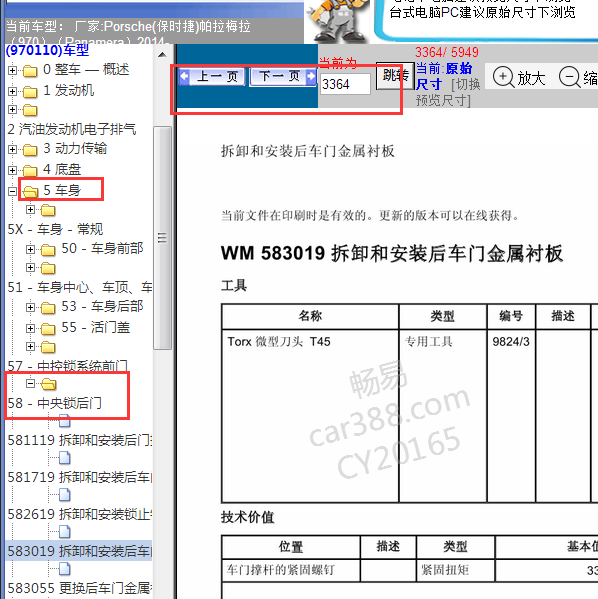598x599 pixels.
Task: Expand the 4 底盘 folder
Action: click(12, 170)
